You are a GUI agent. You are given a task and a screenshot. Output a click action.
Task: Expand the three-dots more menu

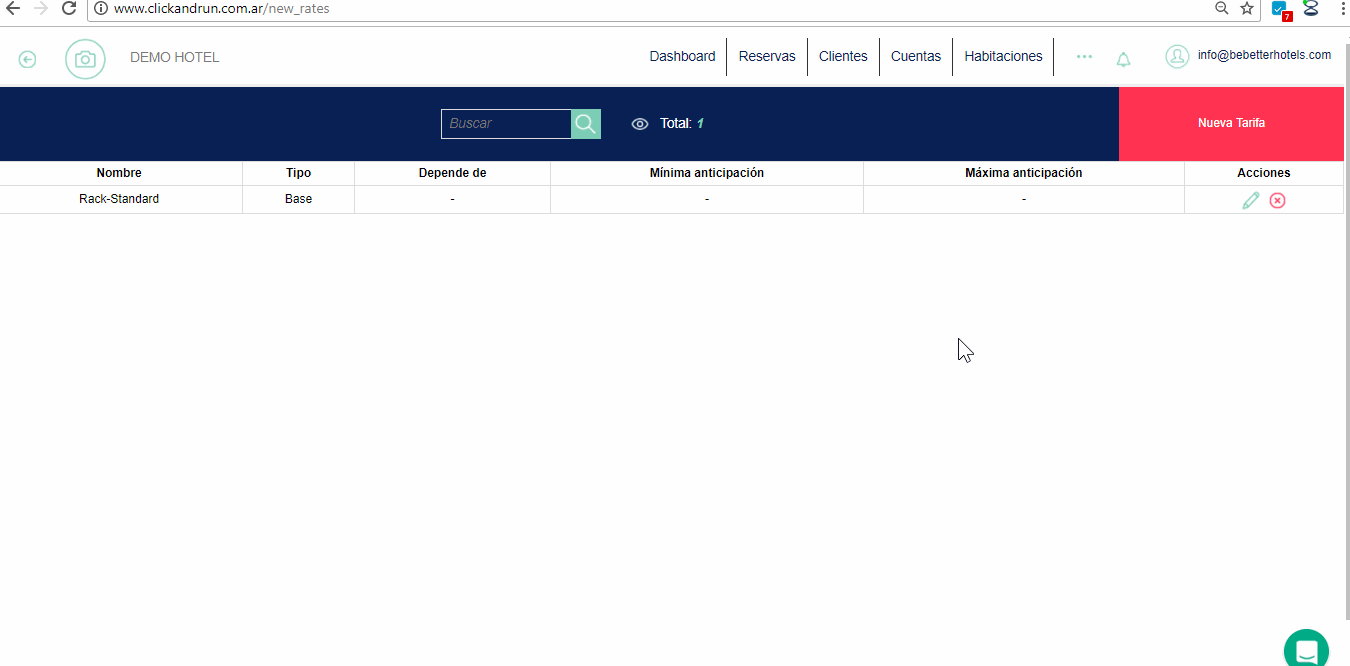pos(1084,57)
